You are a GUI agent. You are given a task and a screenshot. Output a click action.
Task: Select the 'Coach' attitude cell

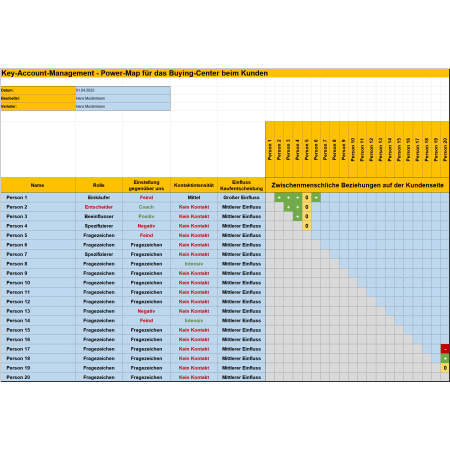click(146, 207)
